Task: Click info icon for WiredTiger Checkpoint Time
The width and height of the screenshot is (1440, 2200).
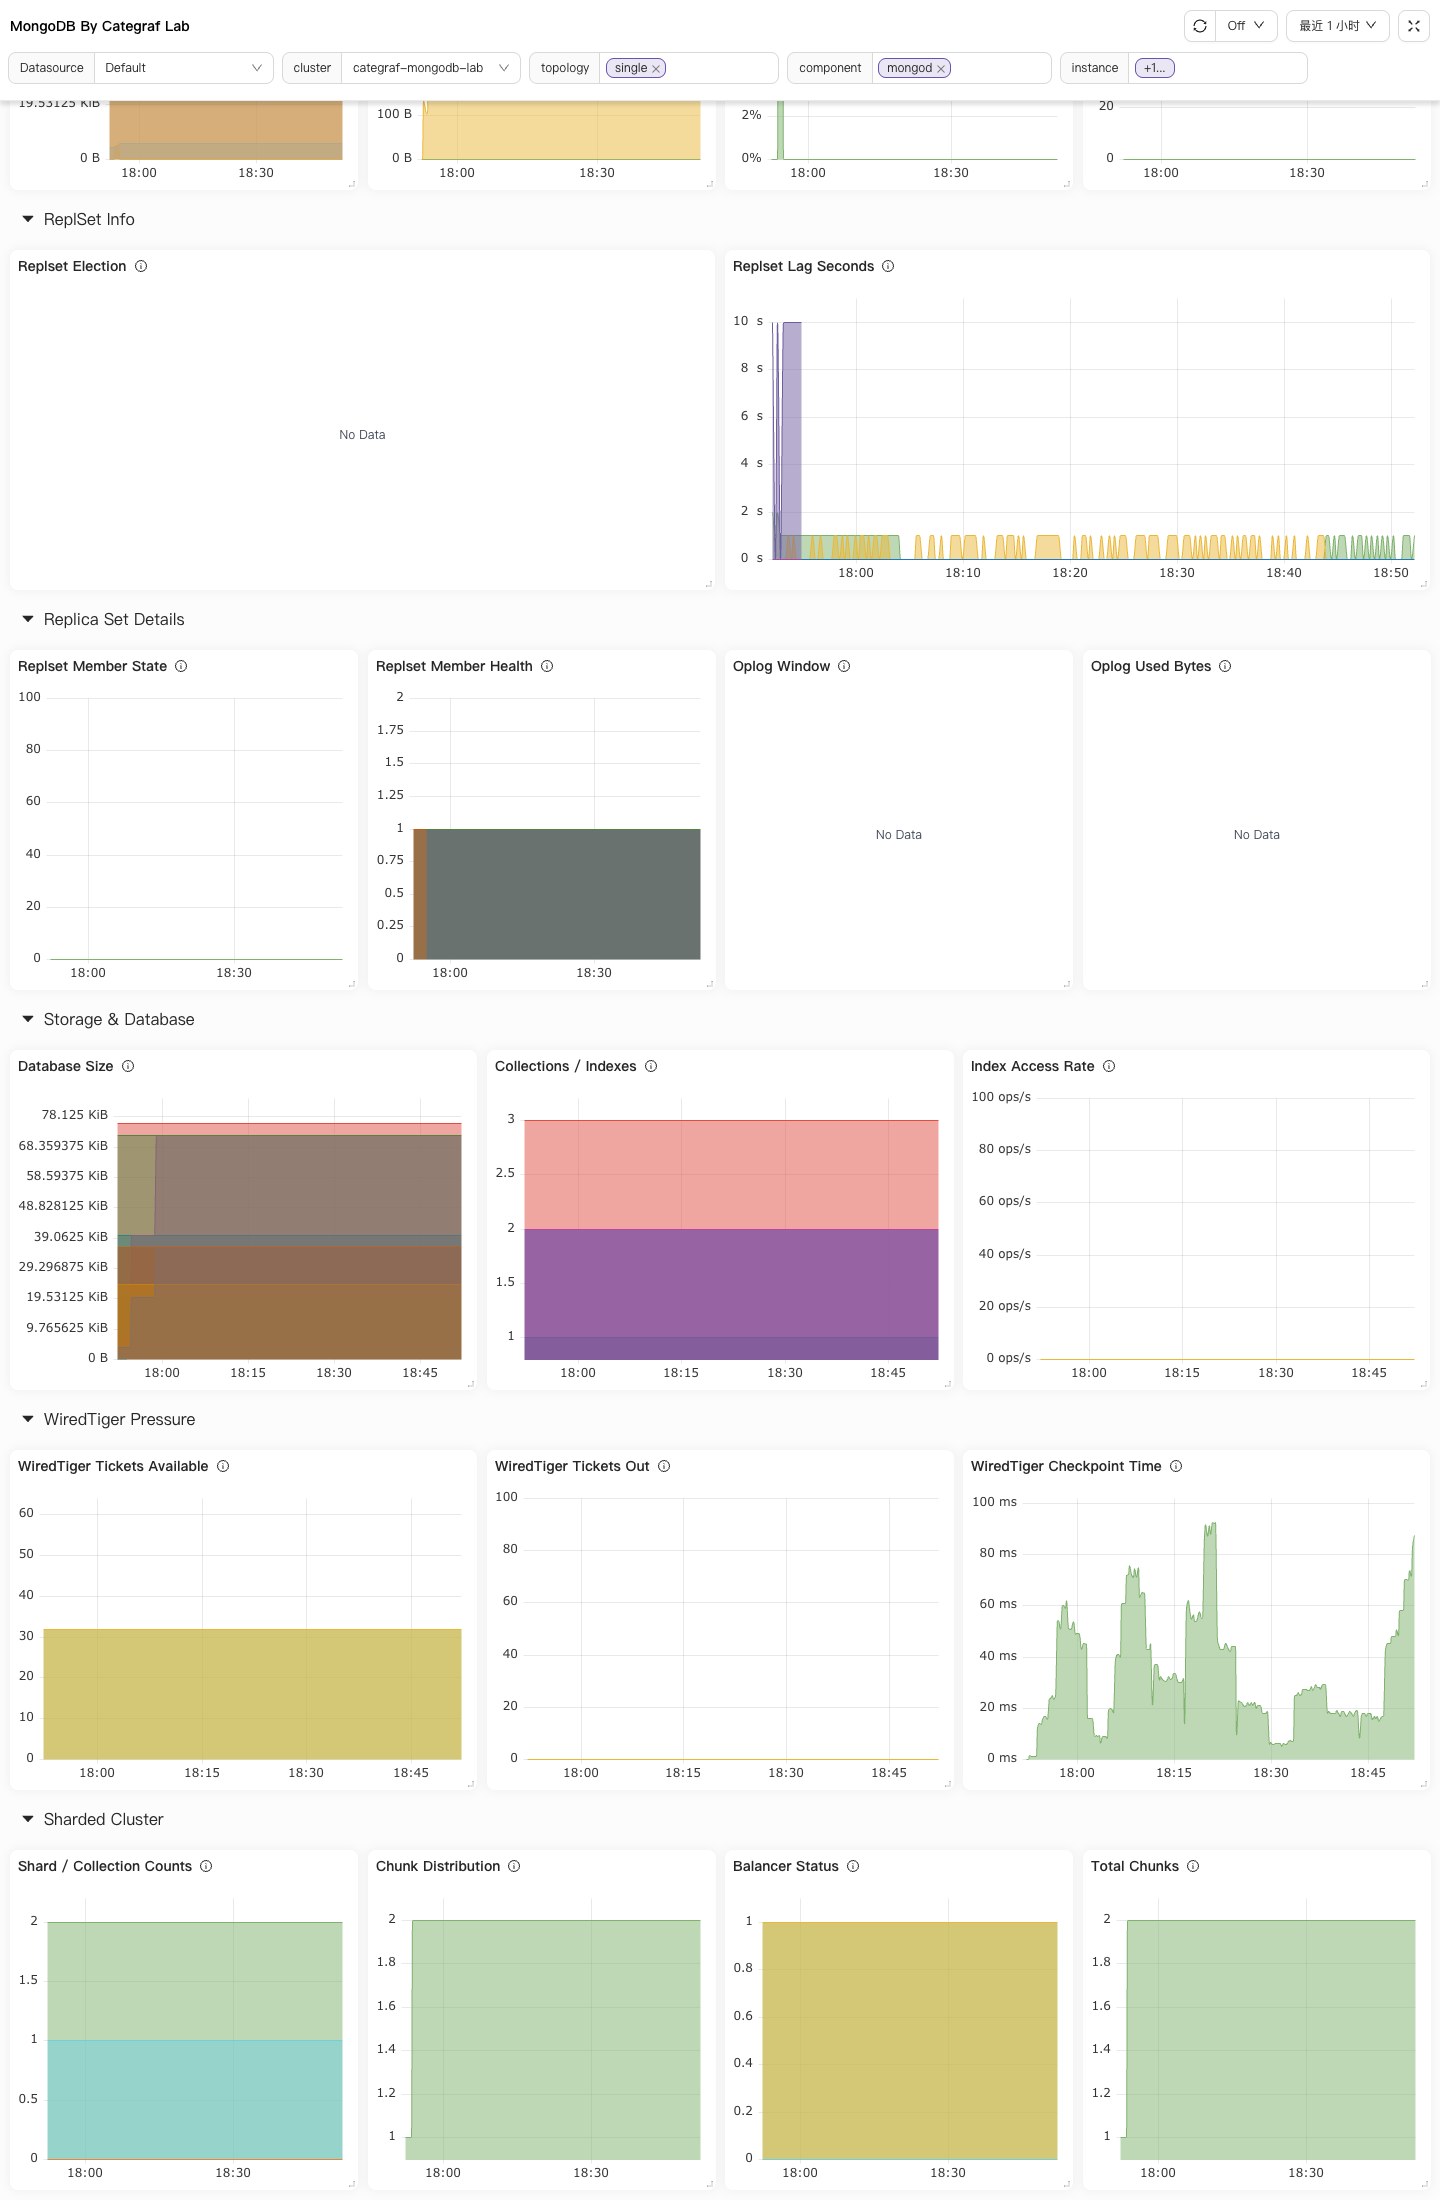Action: pos(1176,1466)
